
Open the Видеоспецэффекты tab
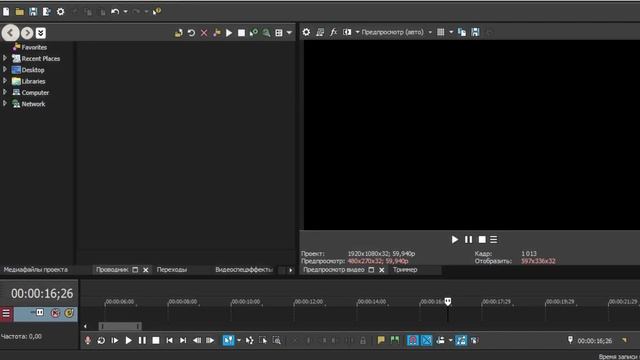coord(244,270)
